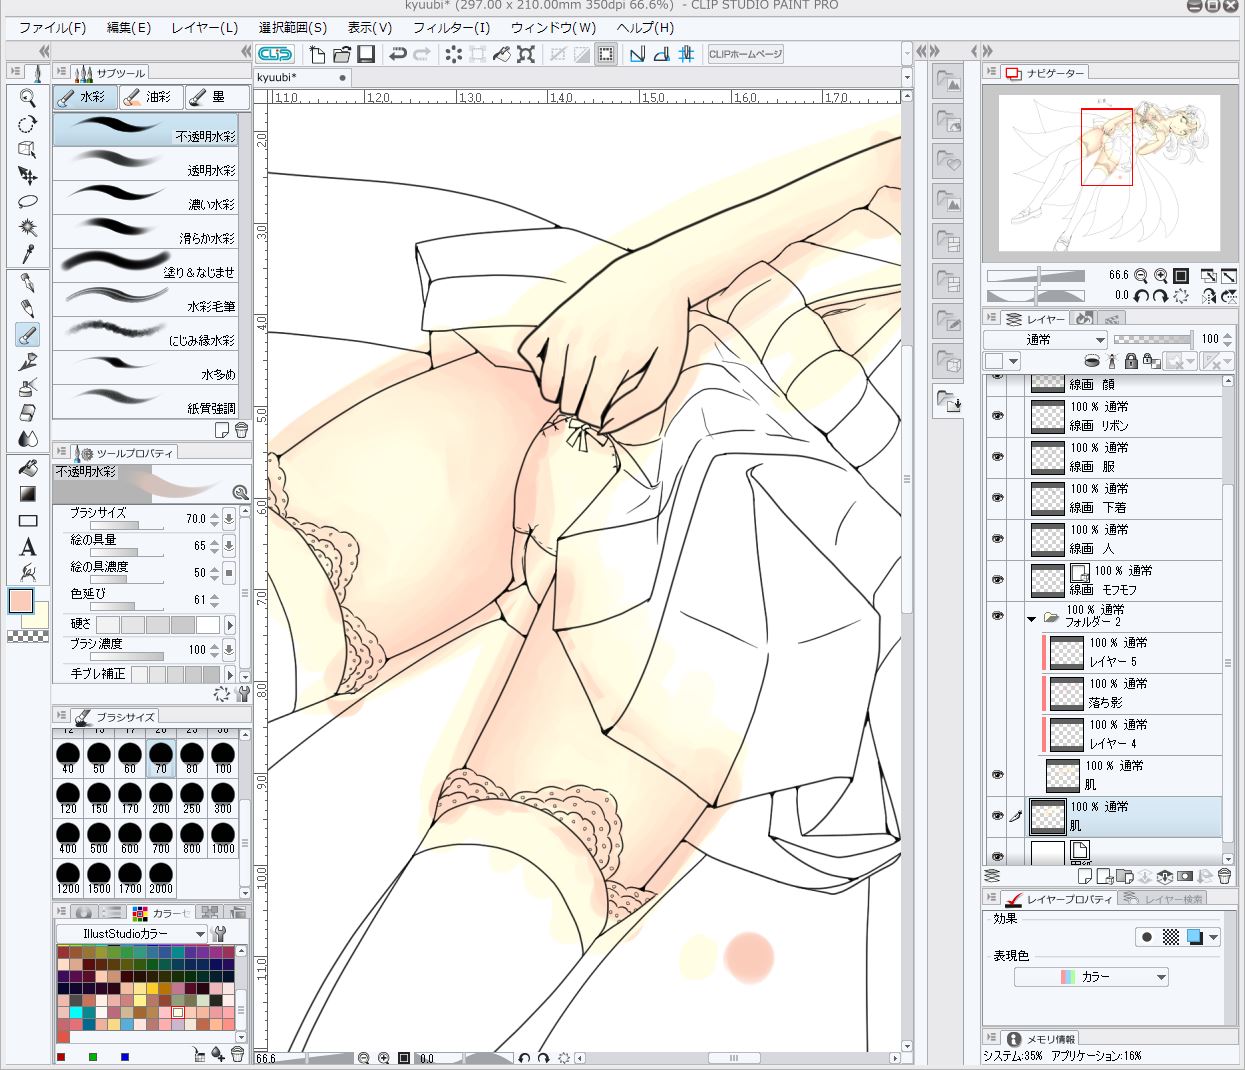Click the snap to grid icon
The height and width of the screenshot is (1070, 1245).
coord(686,54)
